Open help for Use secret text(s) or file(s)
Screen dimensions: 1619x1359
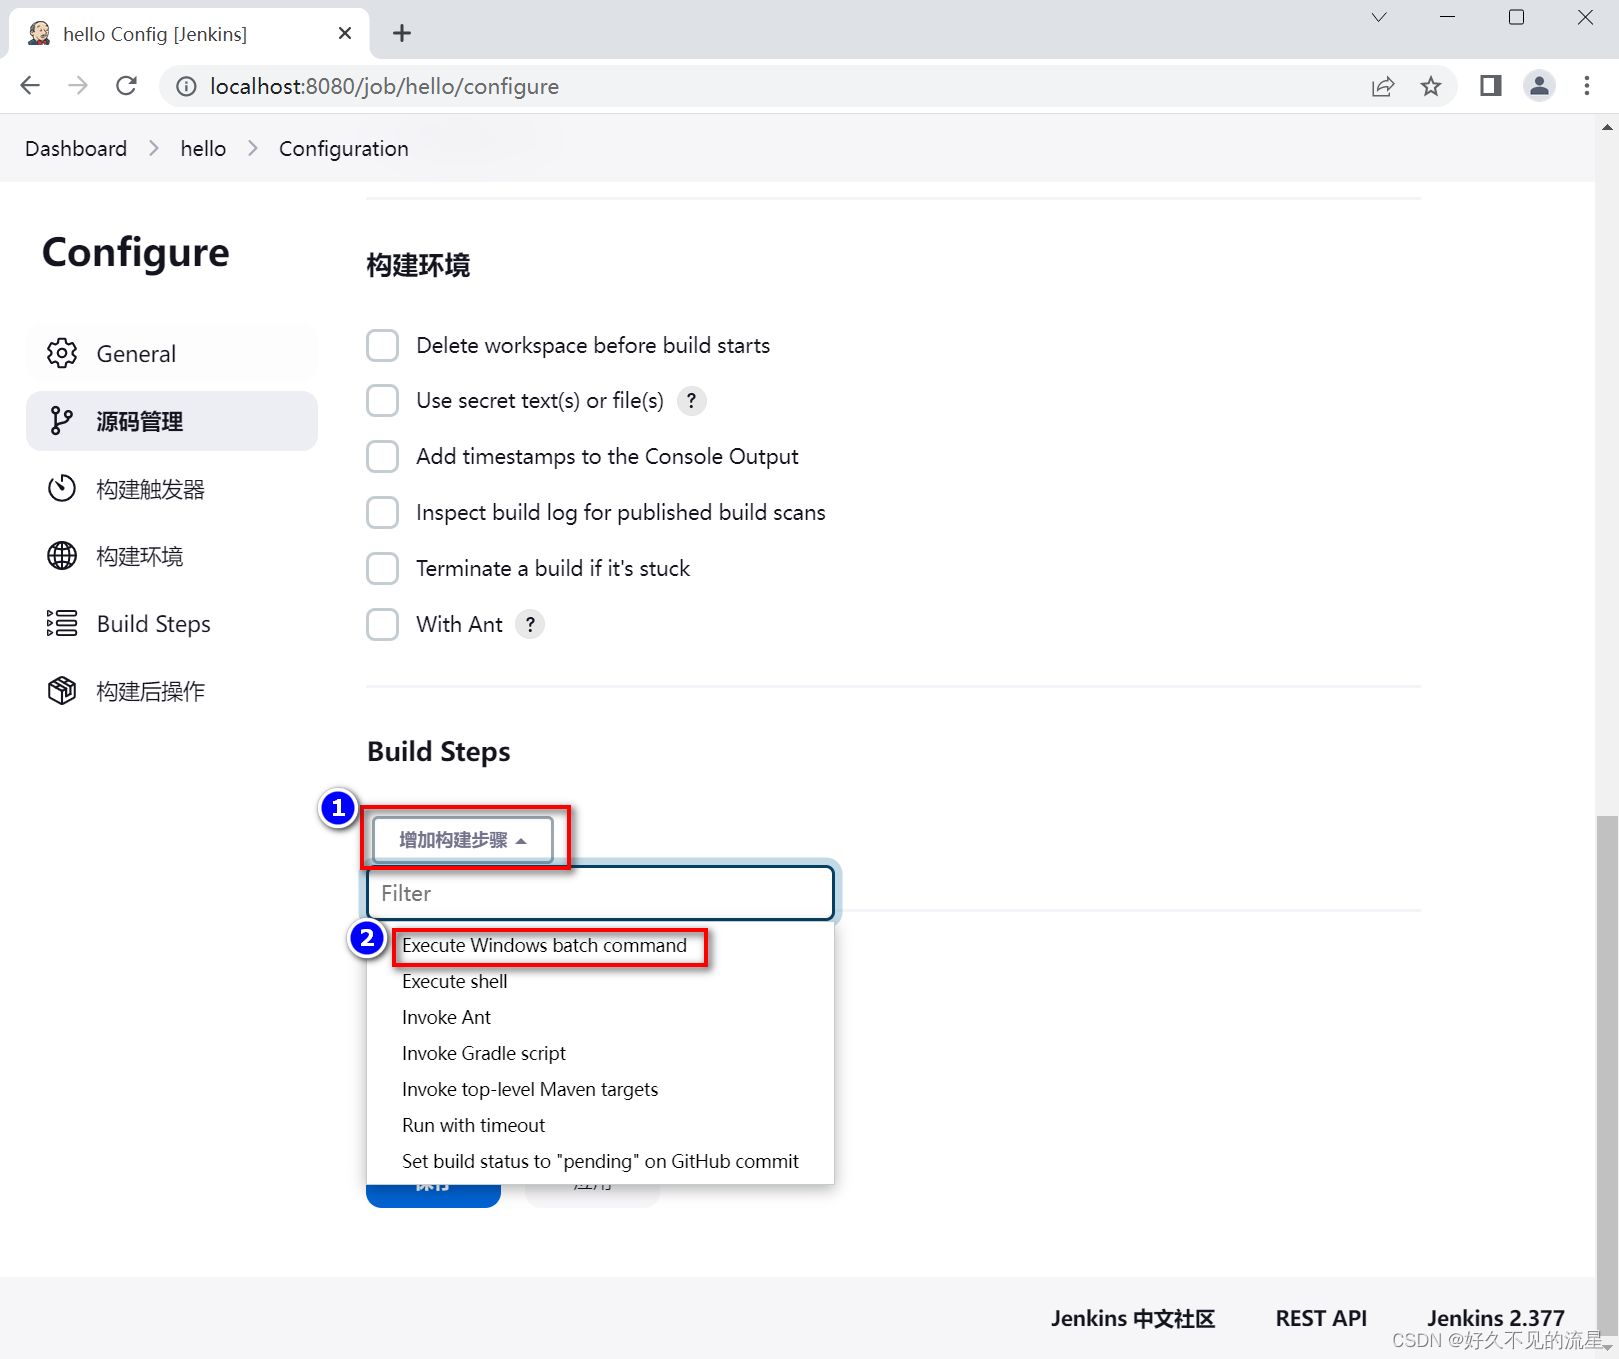point(691,401)
